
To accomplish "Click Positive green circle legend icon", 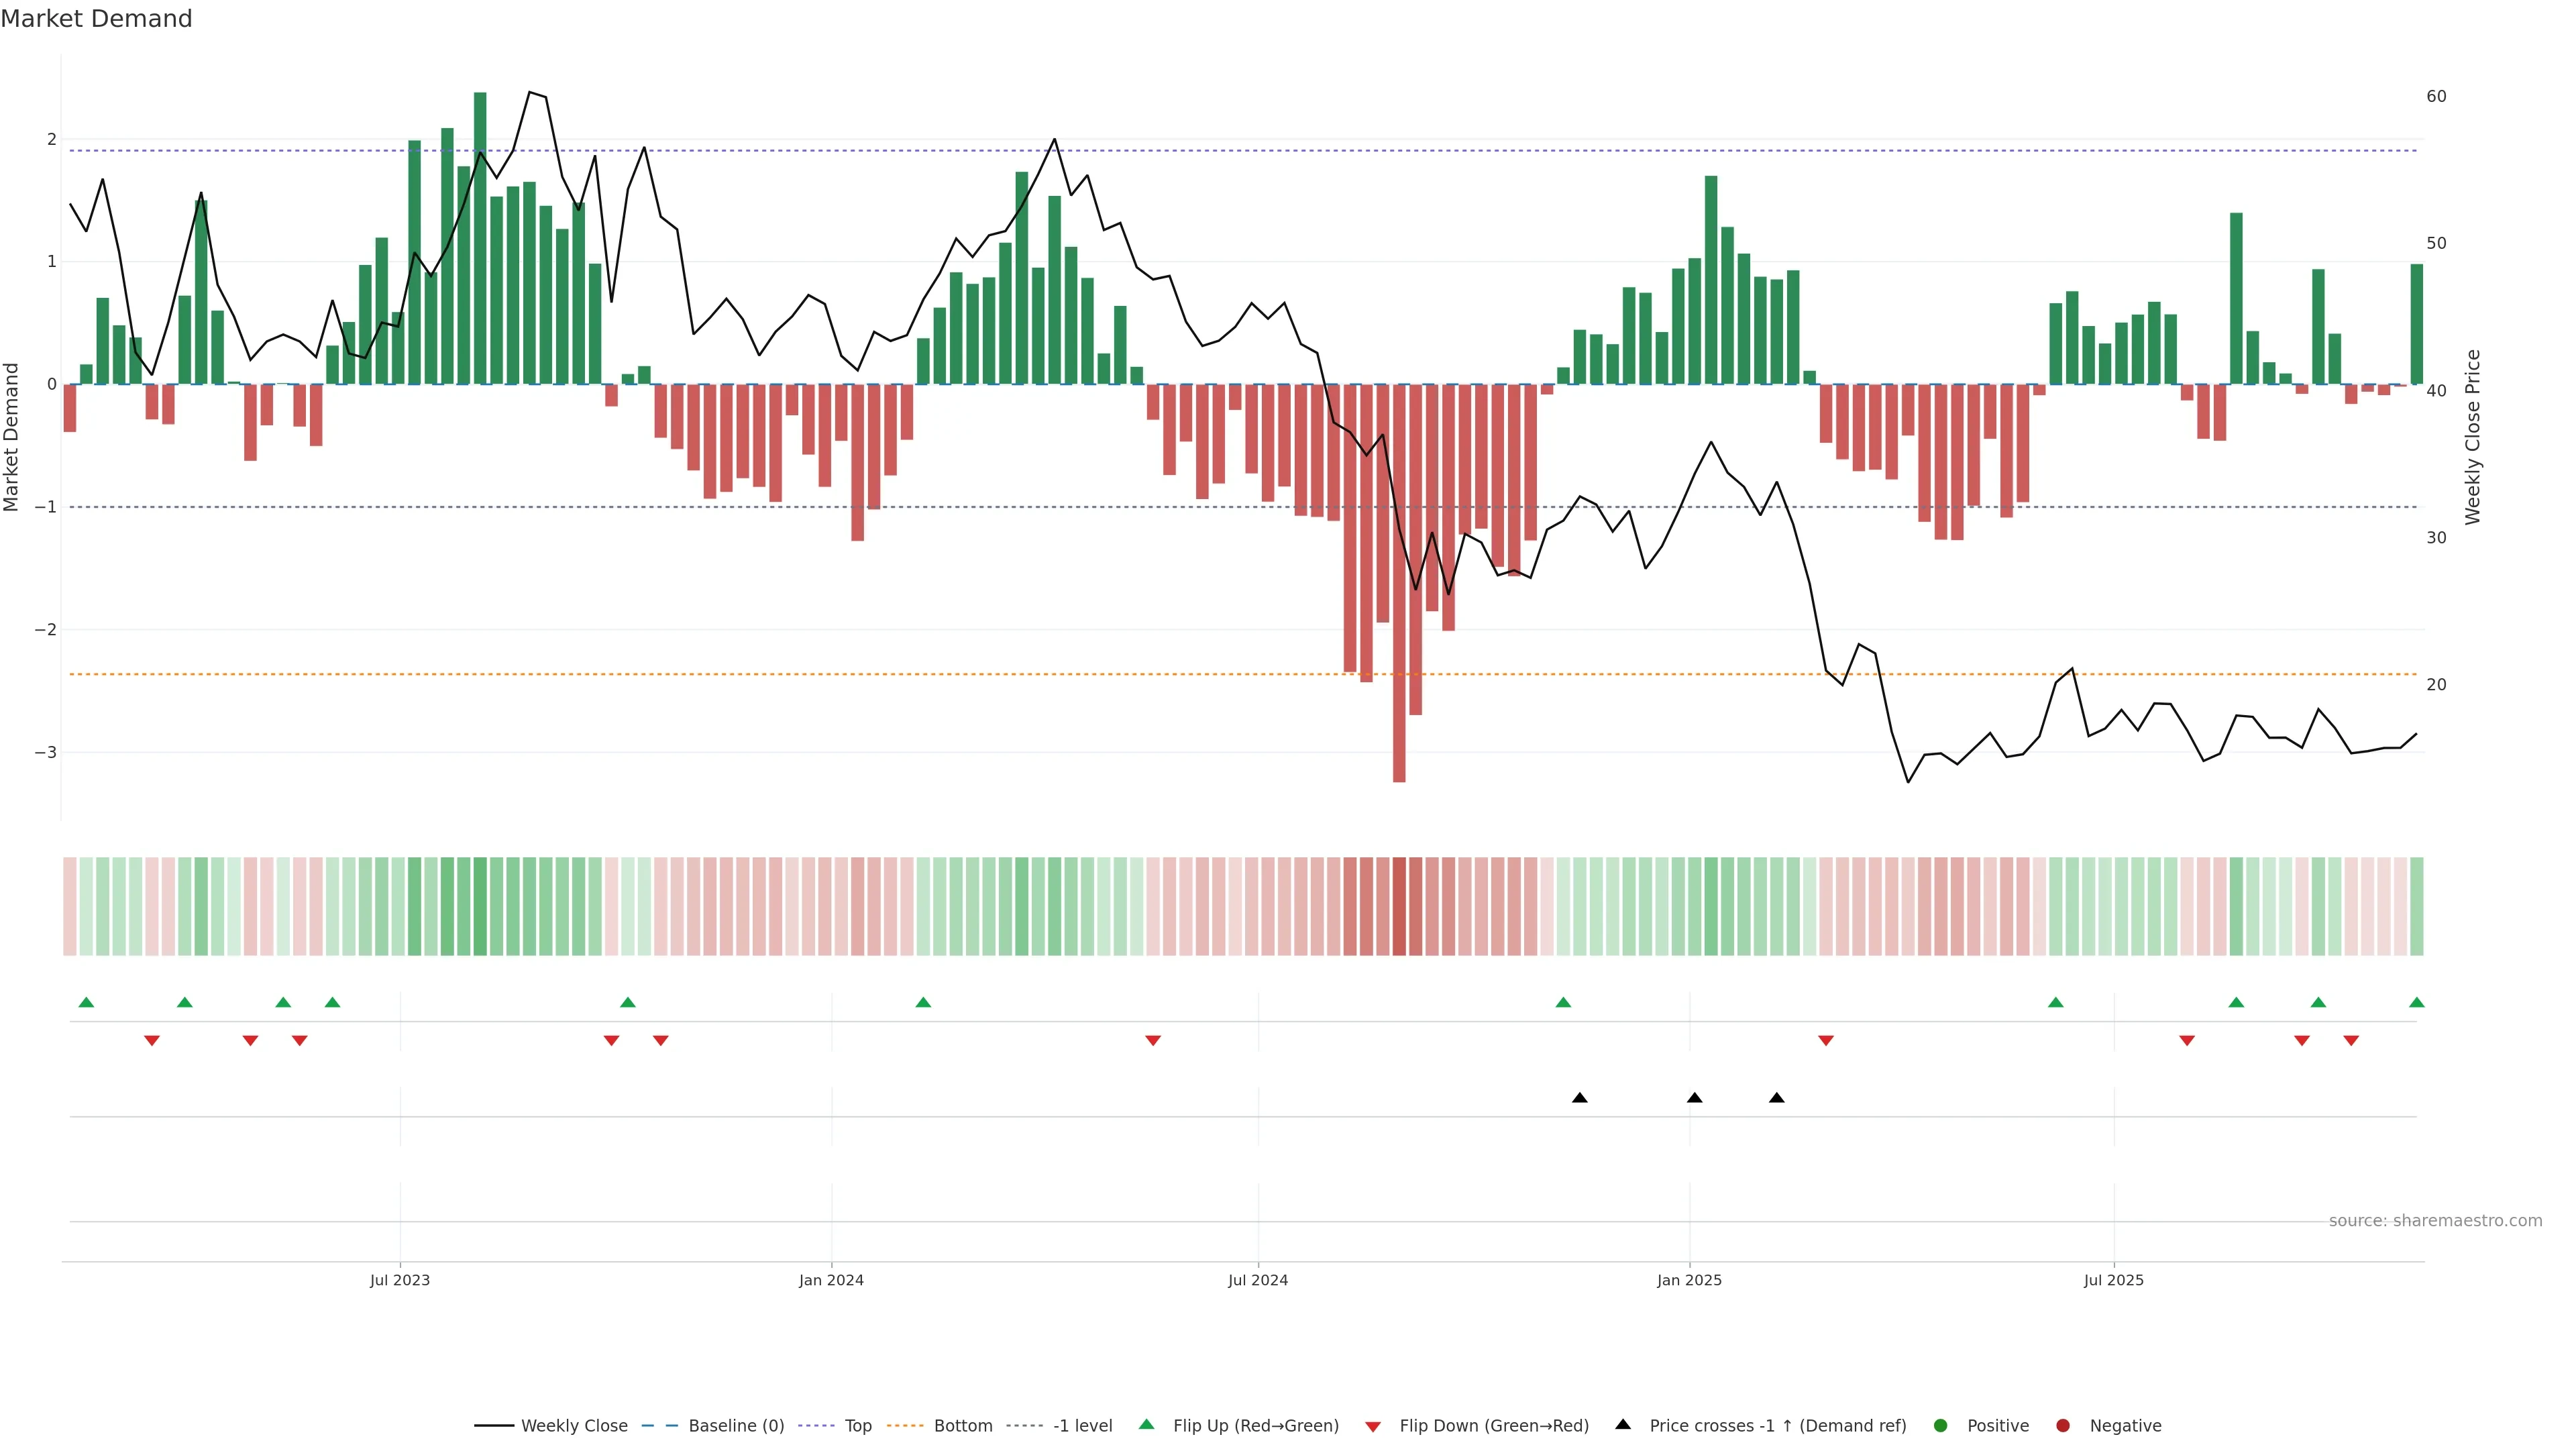I will (1941, 1426).
